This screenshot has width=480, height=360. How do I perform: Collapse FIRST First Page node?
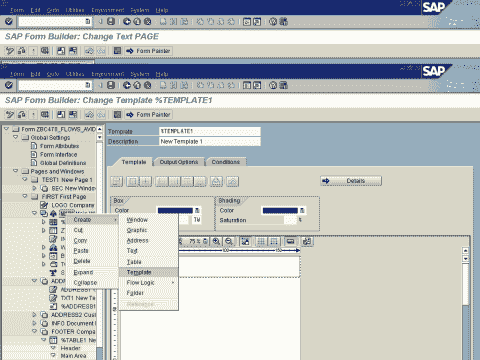(x=25, y=196)
